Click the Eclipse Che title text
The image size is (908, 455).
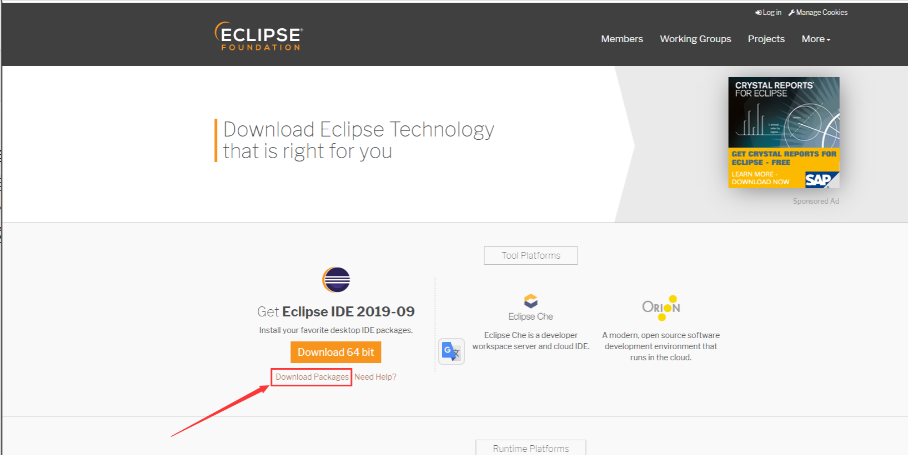point(530,317)
